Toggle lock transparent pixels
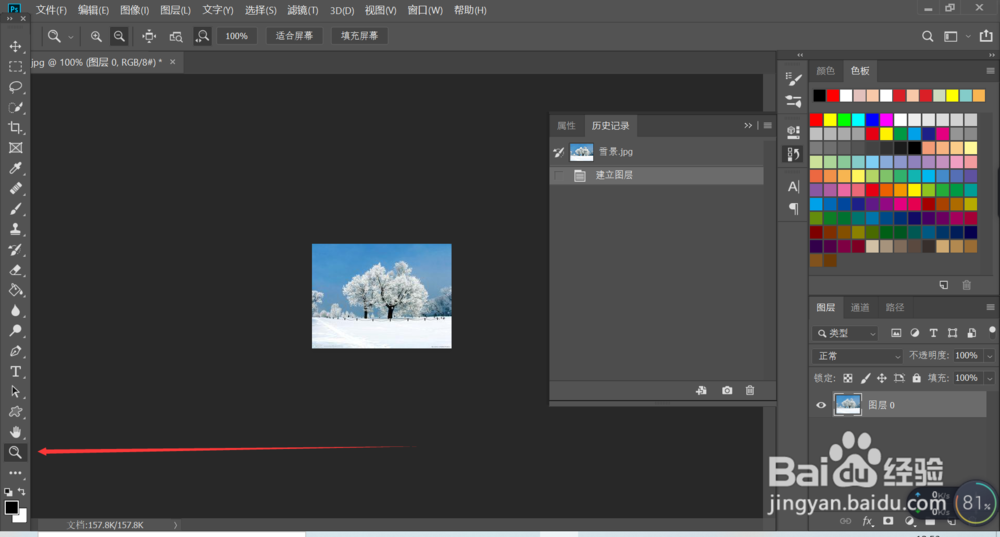Screen dimensions: 1000x537 (848, 378)
